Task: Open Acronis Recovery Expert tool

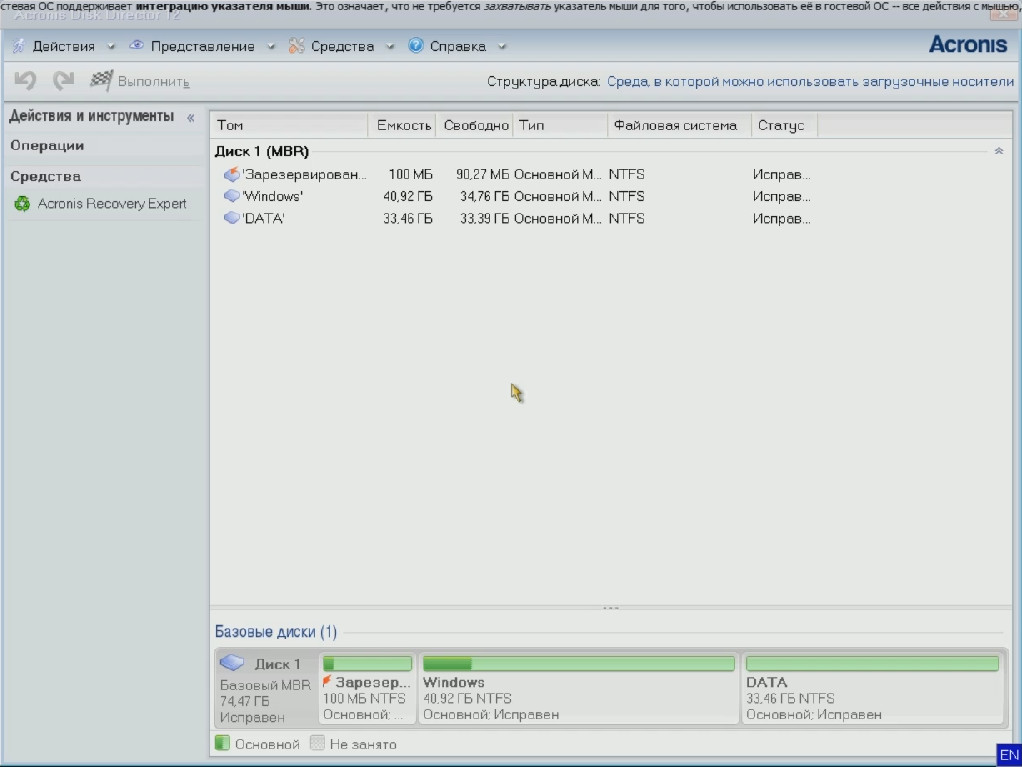Action: pyautogui.click(x=111, y=204)
